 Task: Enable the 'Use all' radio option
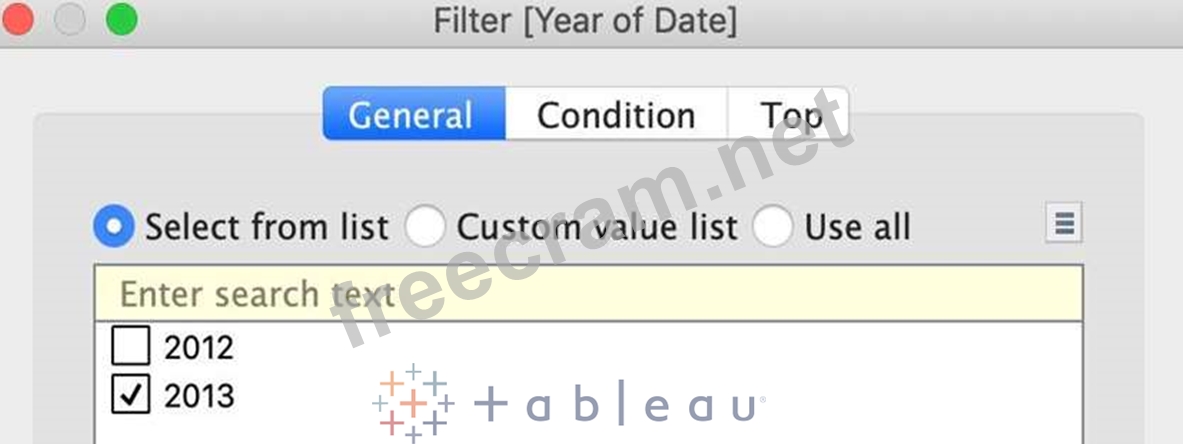[773, 227]
